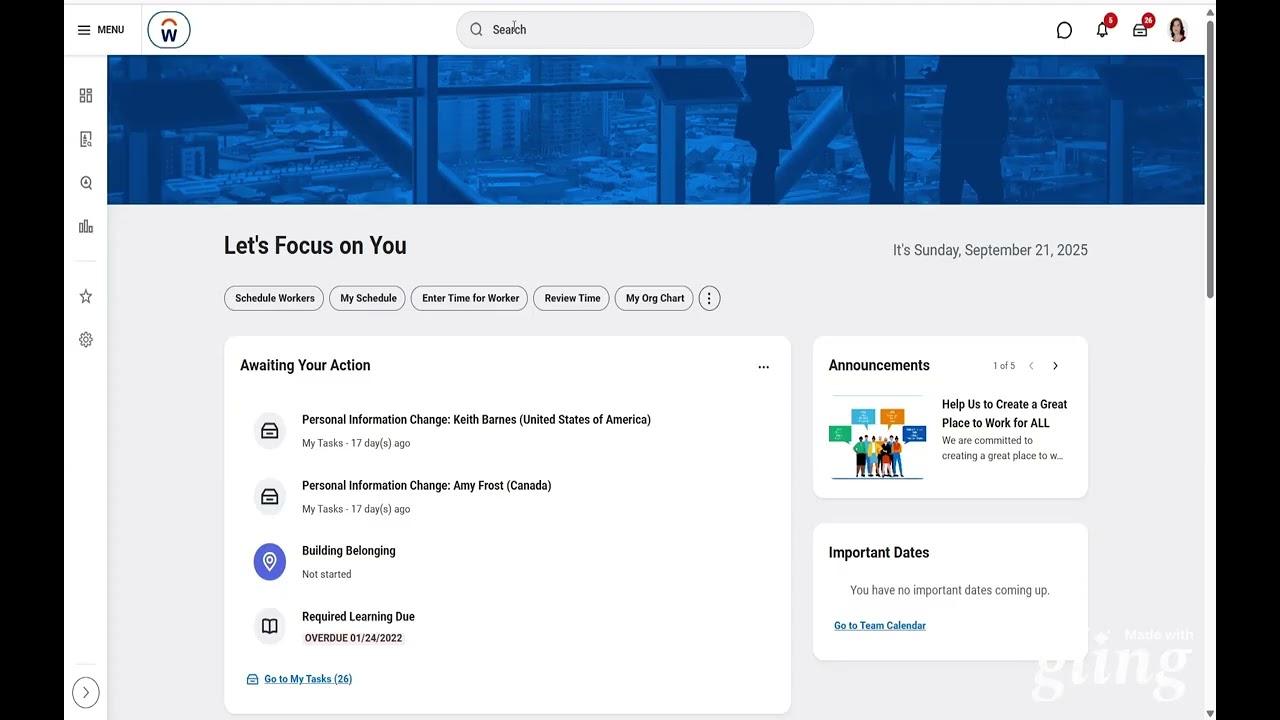The height and width of the screenshot is (720, 1280).
Task: Click the Schedule Workers button
Action: [274, 298]
